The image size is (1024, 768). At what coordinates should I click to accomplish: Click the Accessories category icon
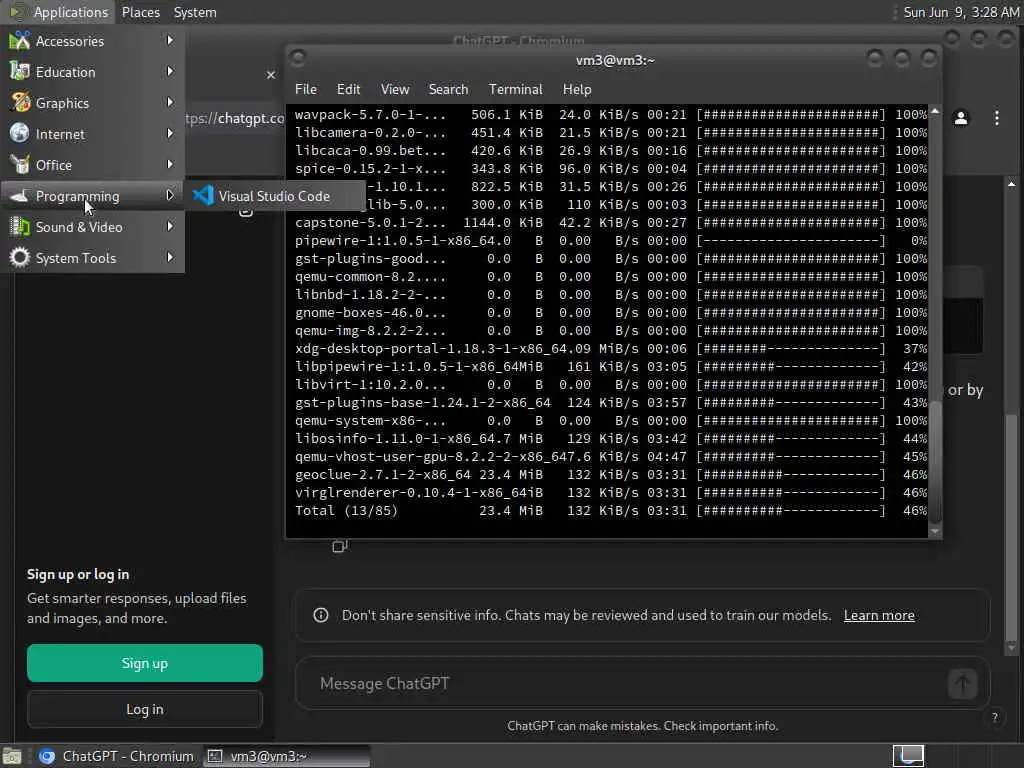[20, 40]
